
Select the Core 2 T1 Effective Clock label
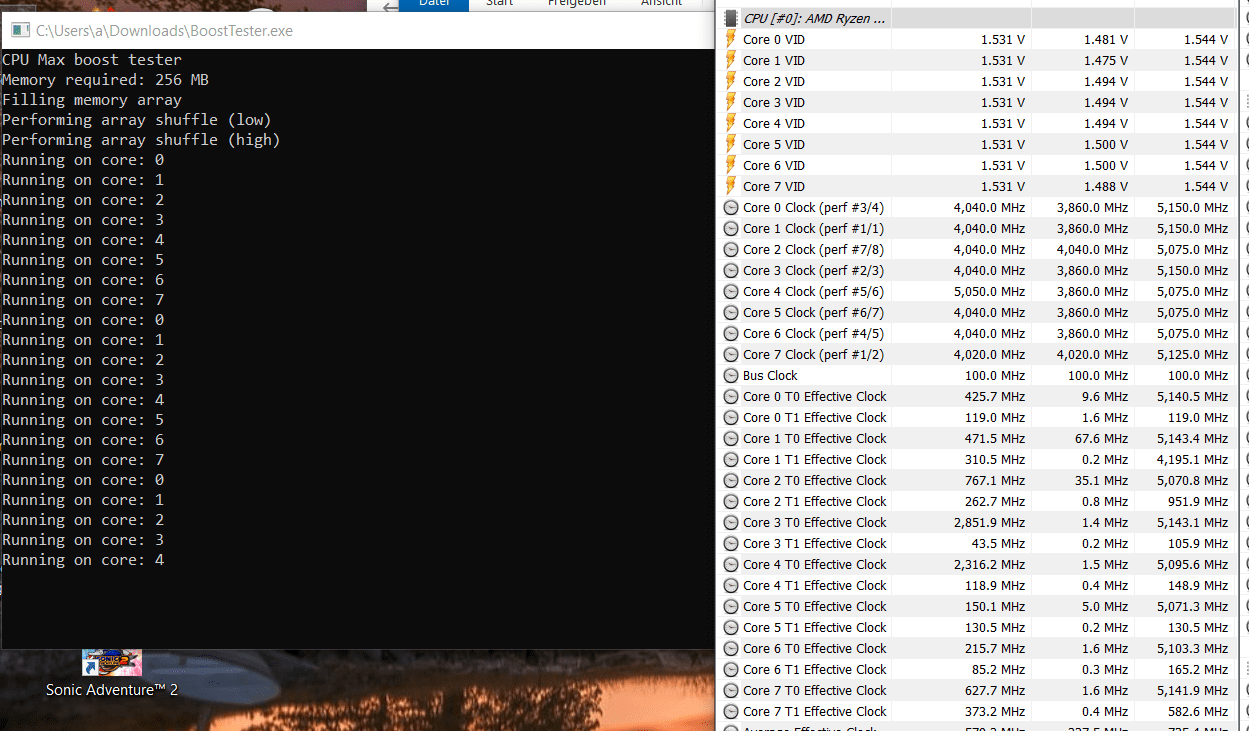[x=814, y=501]
